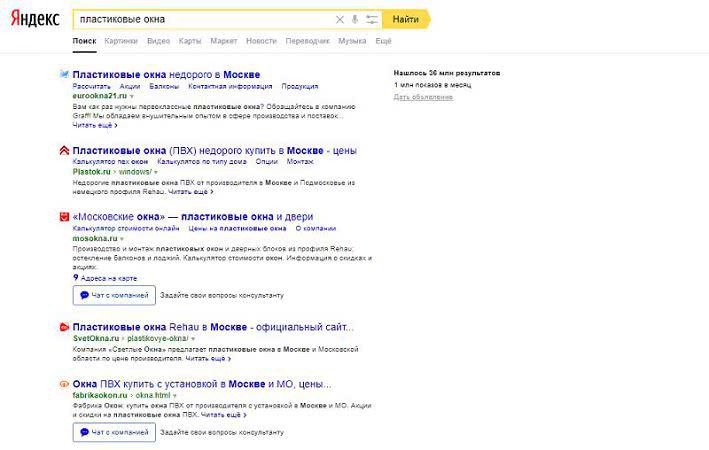Click first 'Чат с компанией' button under mosokna.ru
Viewport: 709px width, 450px height.
(x=114, y=295)
